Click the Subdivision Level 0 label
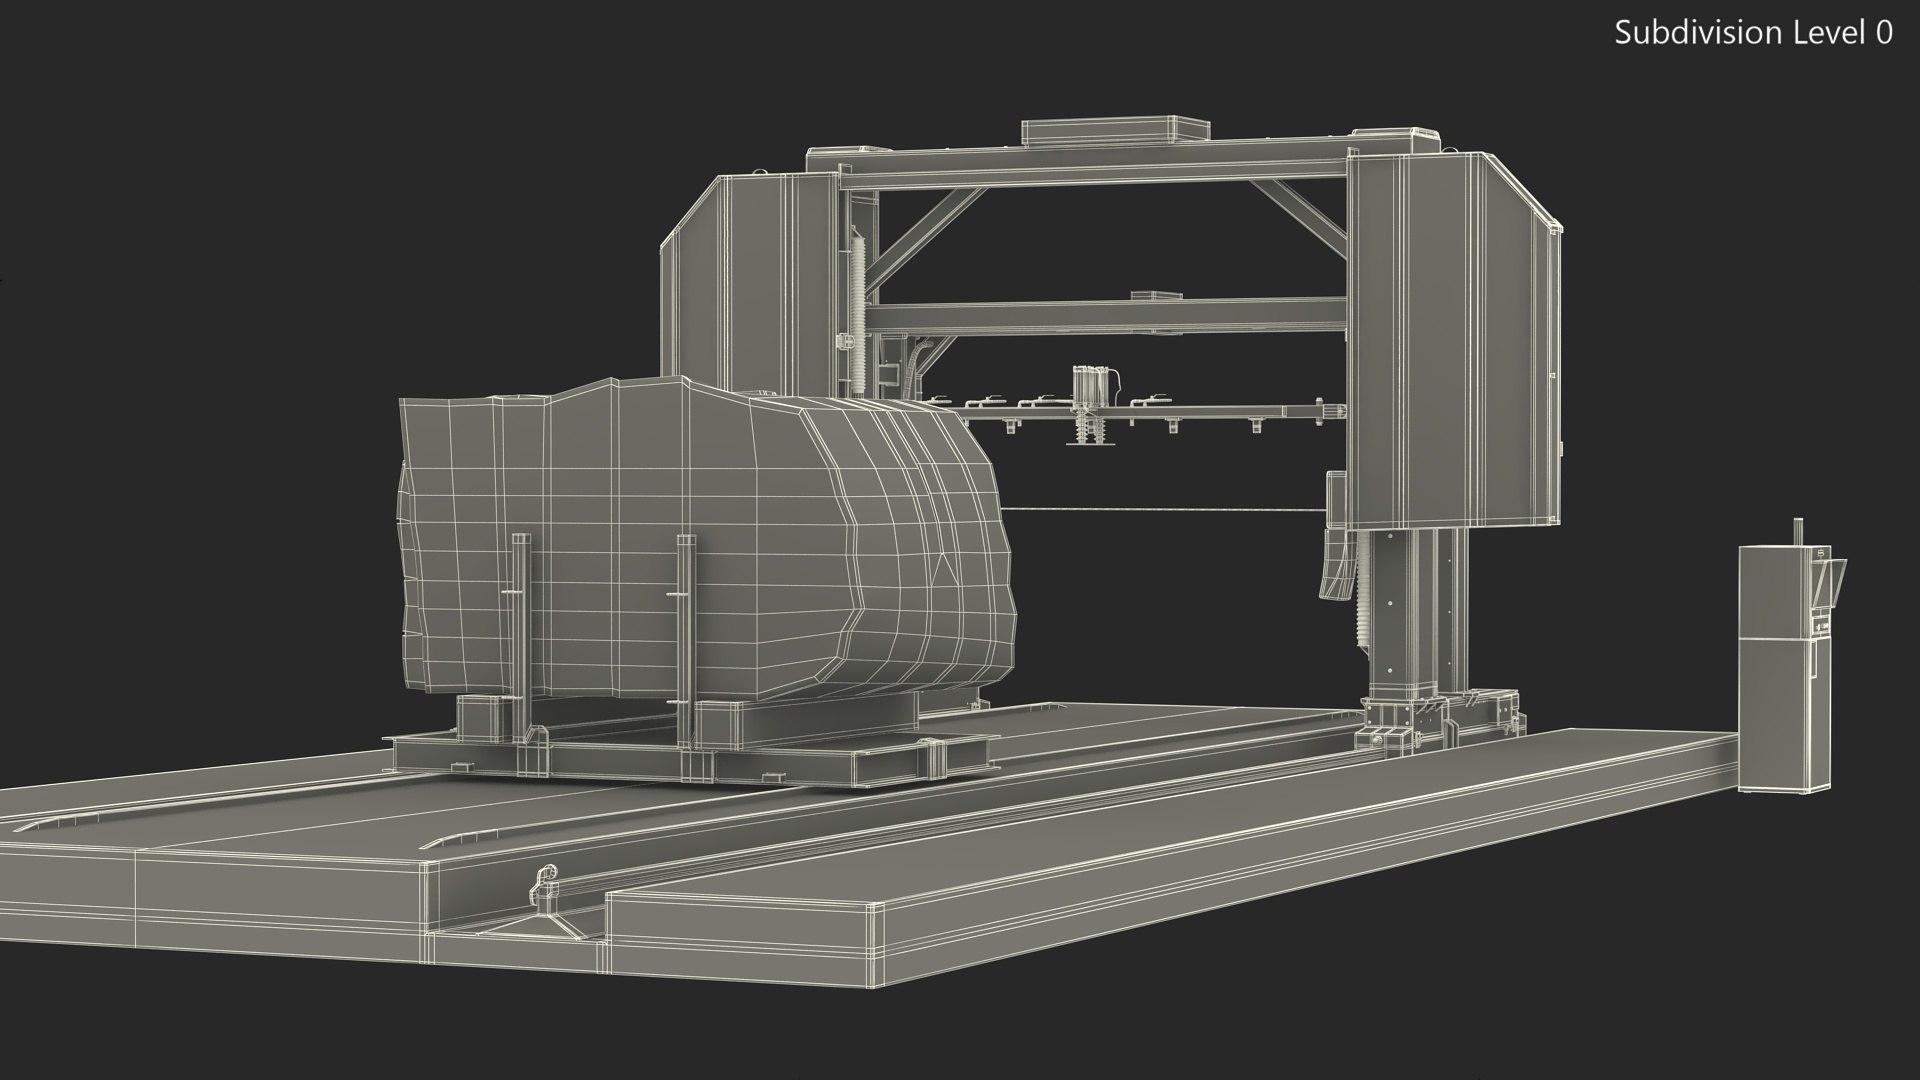Image resolution: width=1920 pixels, height=1080 pixels. click(1753, 33)
